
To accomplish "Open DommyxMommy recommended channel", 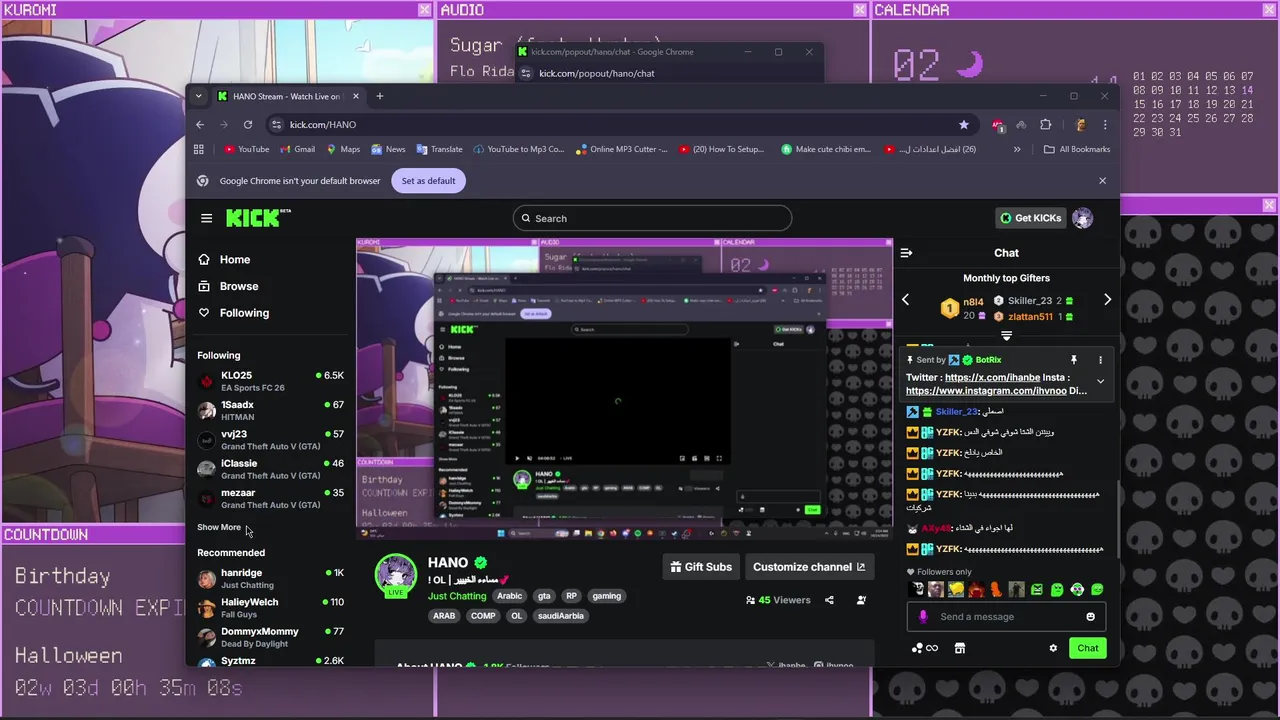I will pos(270,636).
